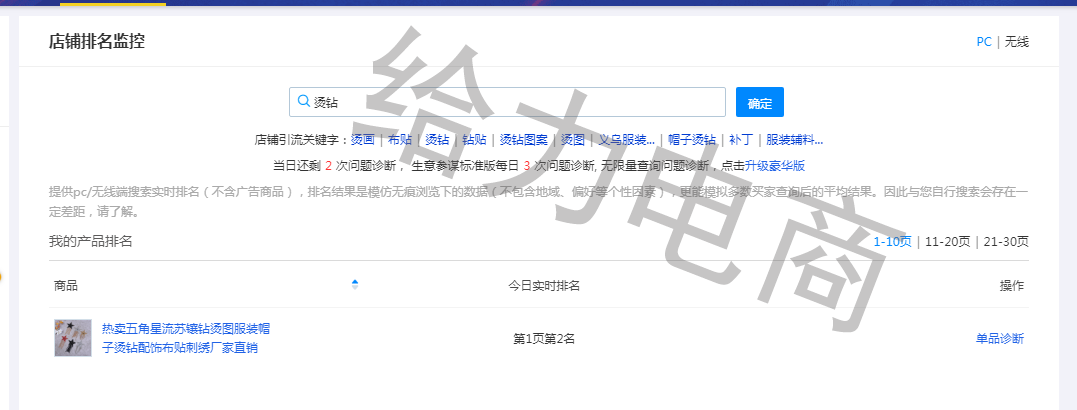Show pages 11-20 of rankings
The height and width of the screenshot is (410, 1077).
click(x=947, y=241)
